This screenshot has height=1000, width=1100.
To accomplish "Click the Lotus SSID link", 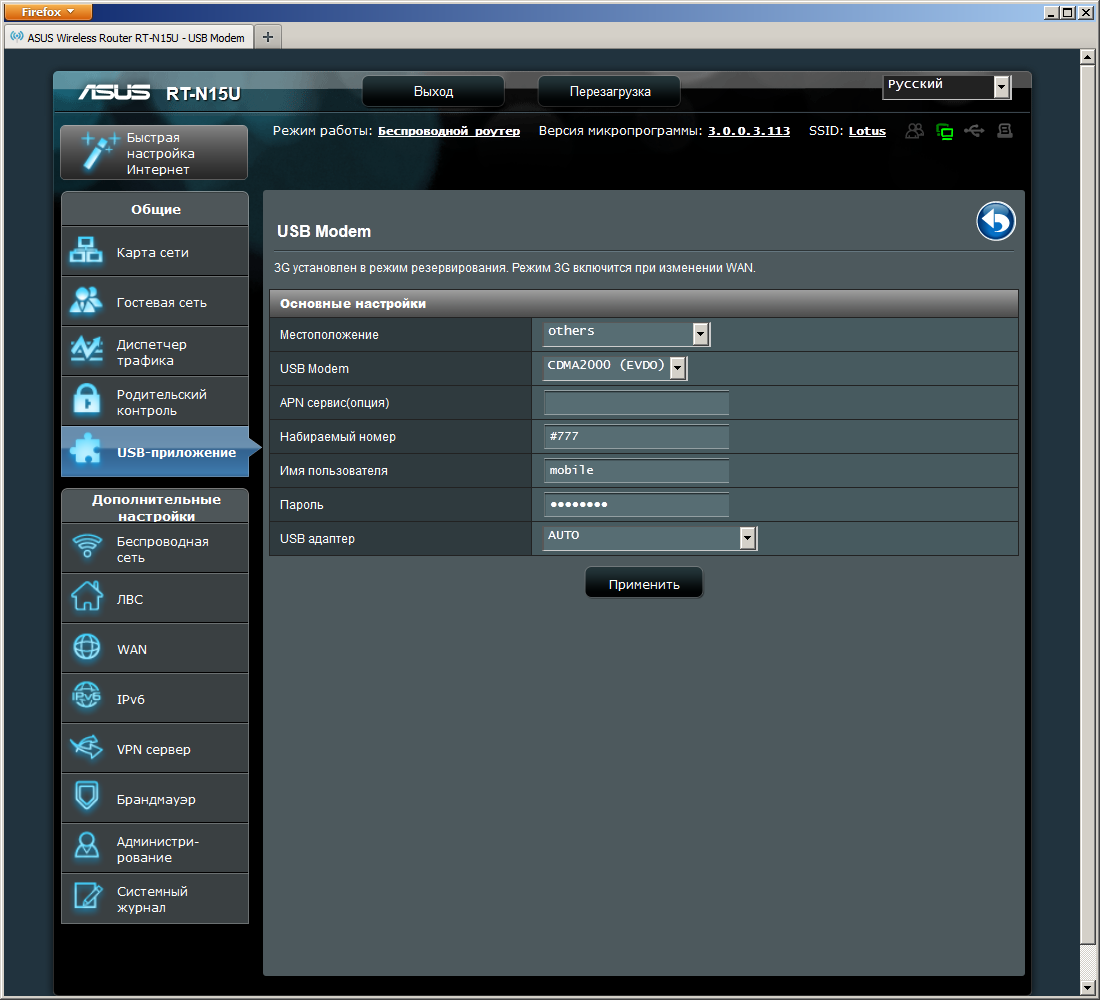I will pos(866,131).
